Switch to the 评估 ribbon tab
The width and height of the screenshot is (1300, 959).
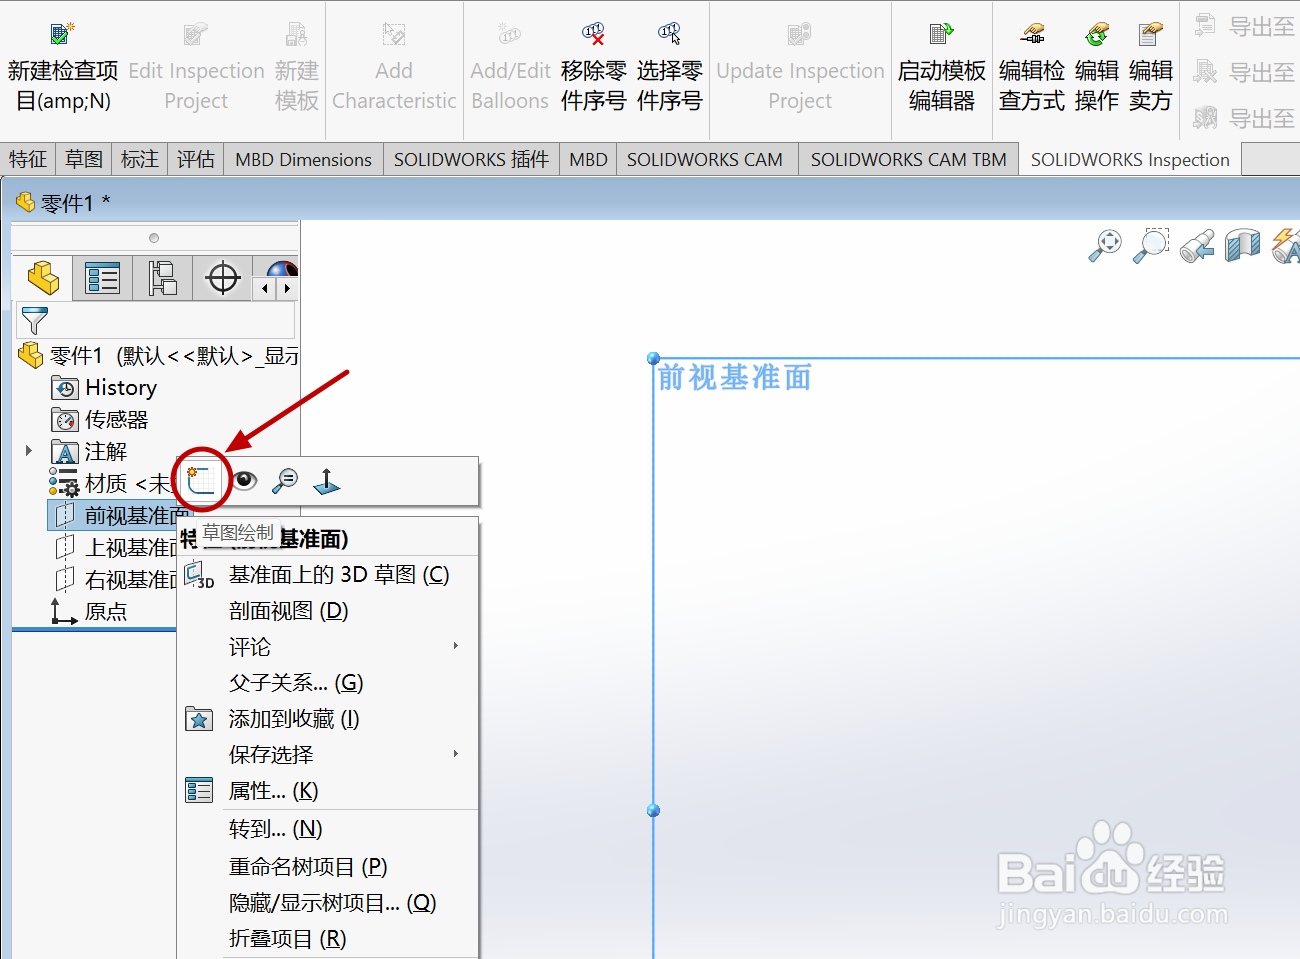click(x=196, y=159)
